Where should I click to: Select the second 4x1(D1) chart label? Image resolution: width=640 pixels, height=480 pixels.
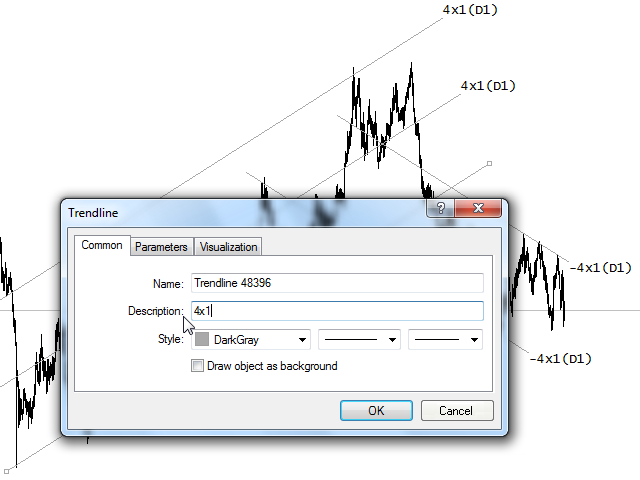[x=488, y=86]
